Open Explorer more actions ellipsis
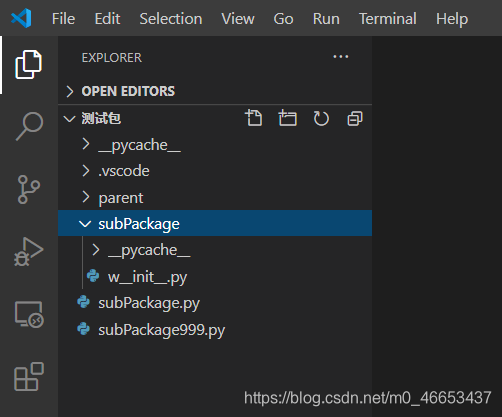The height and width of the screenshot is (417, 502). point(341,57)
